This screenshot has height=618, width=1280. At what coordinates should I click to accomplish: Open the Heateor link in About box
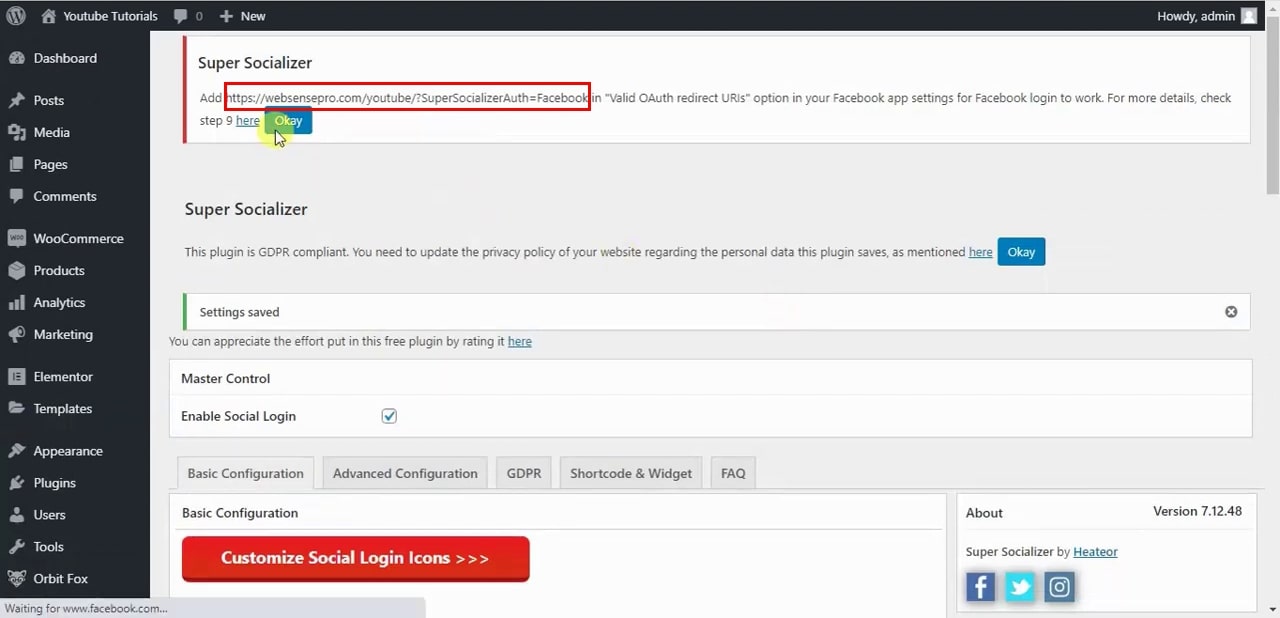(x=1095, y=551)
